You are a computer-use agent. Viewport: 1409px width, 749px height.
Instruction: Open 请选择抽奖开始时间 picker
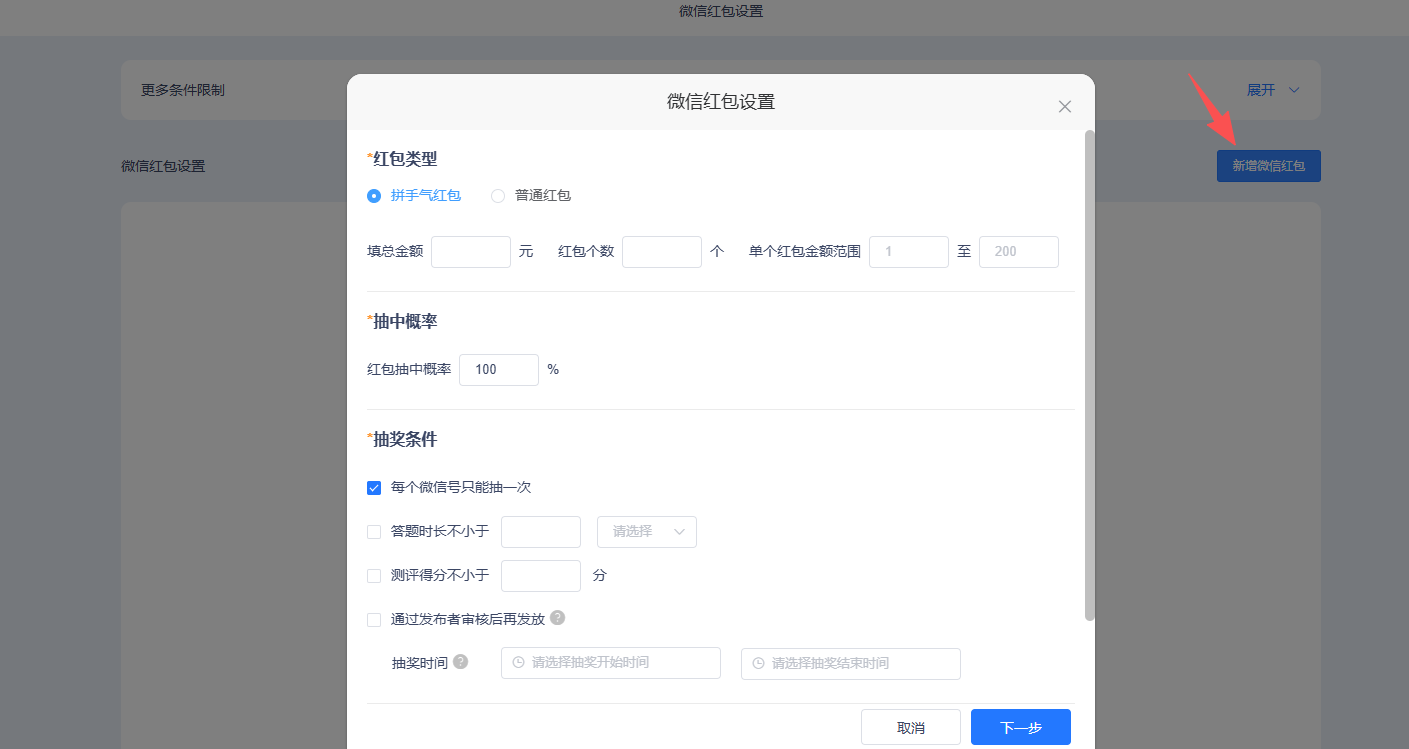(611, 663)
